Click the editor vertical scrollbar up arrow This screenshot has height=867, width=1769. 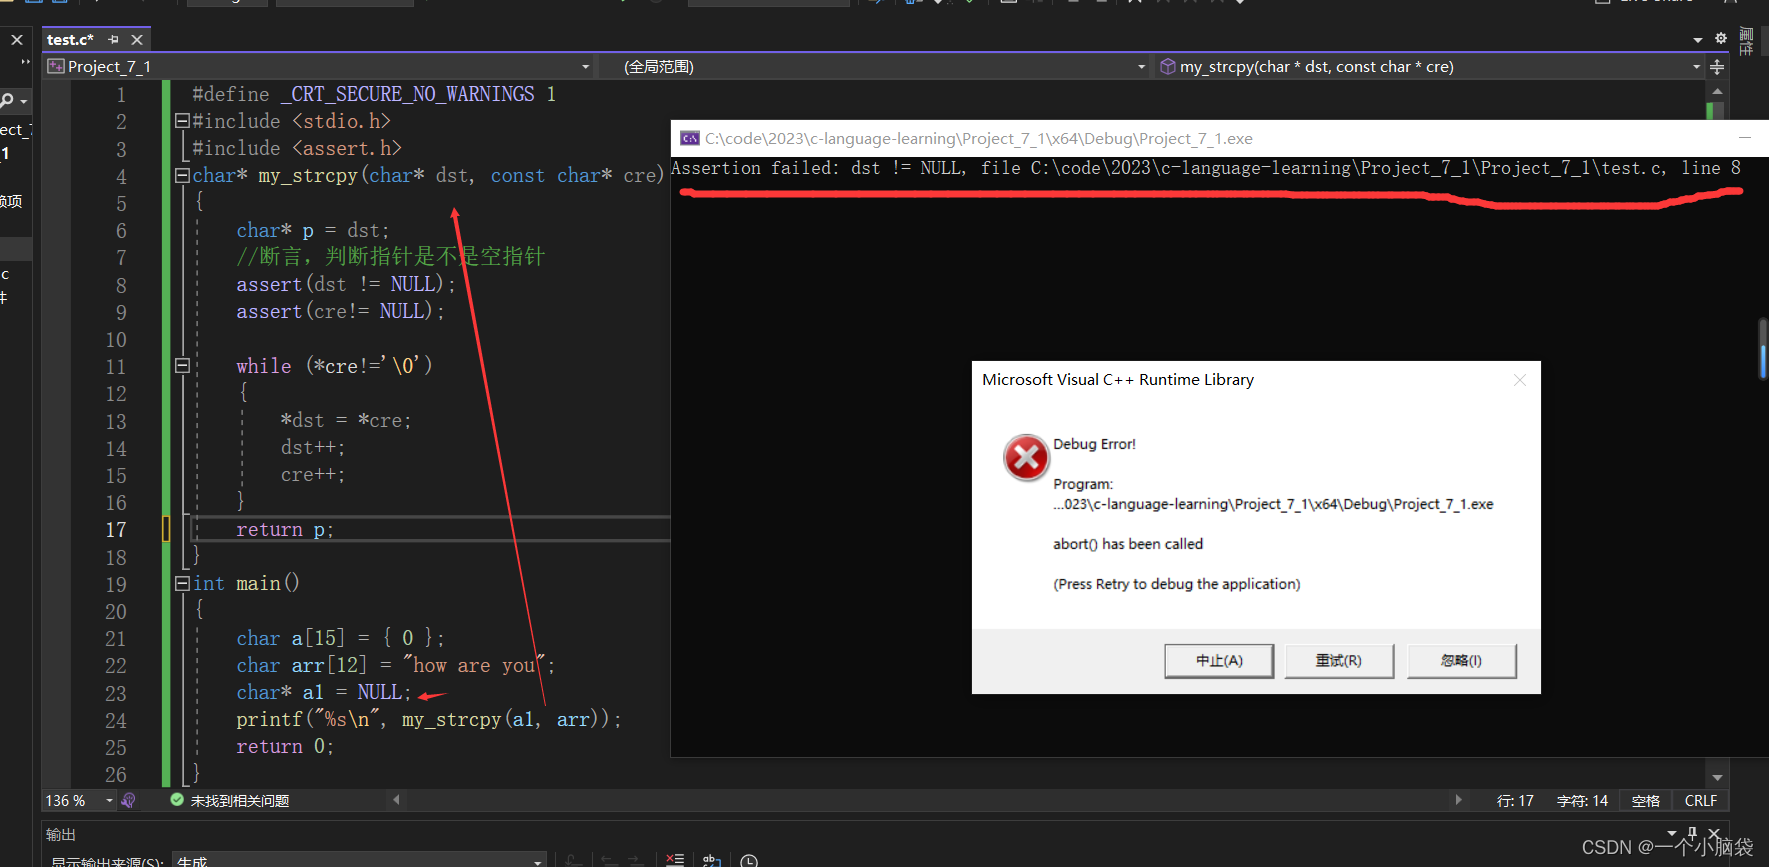point(1717,91)
